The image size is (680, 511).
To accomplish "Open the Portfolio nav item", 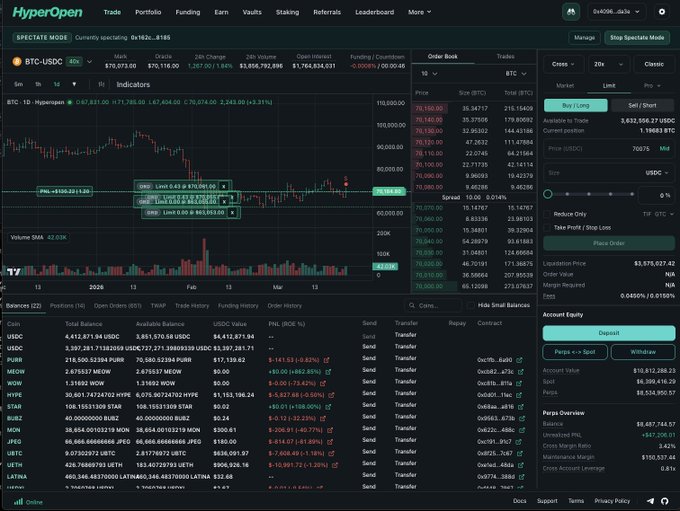I will point(148,12).
